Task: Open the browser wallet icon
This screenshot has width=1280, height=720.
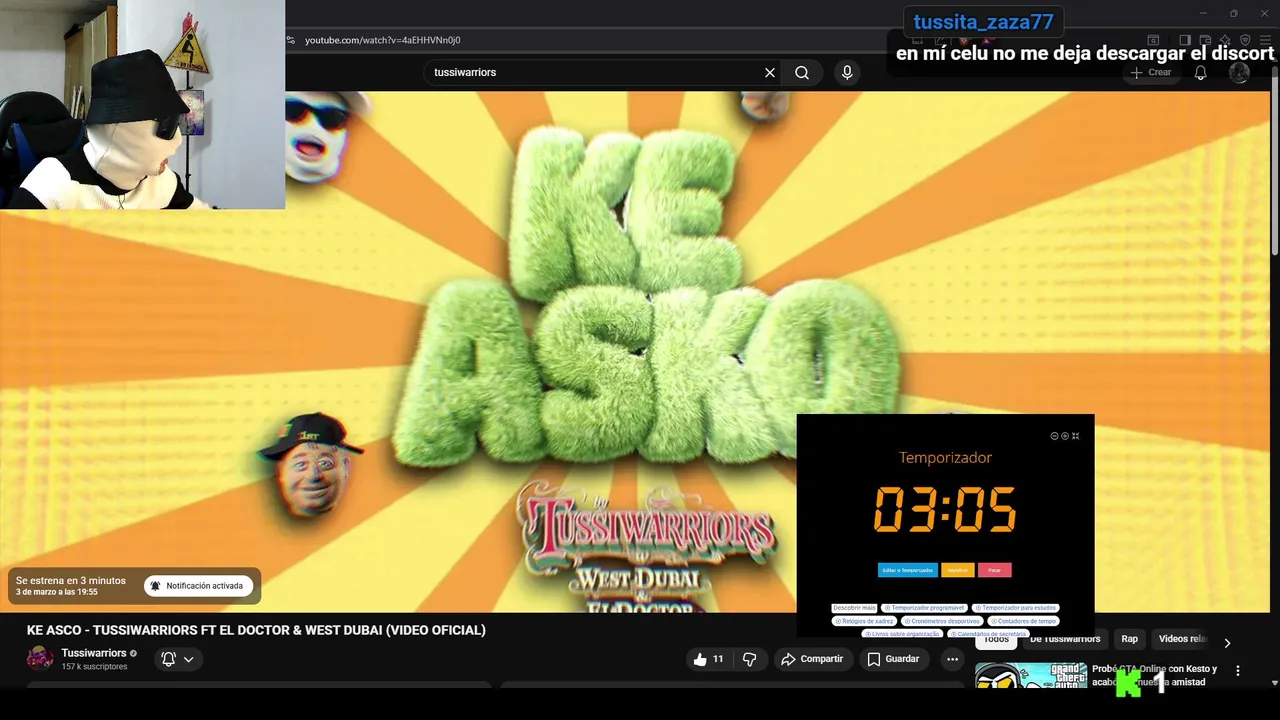Action: click(x=1205, y=40)
